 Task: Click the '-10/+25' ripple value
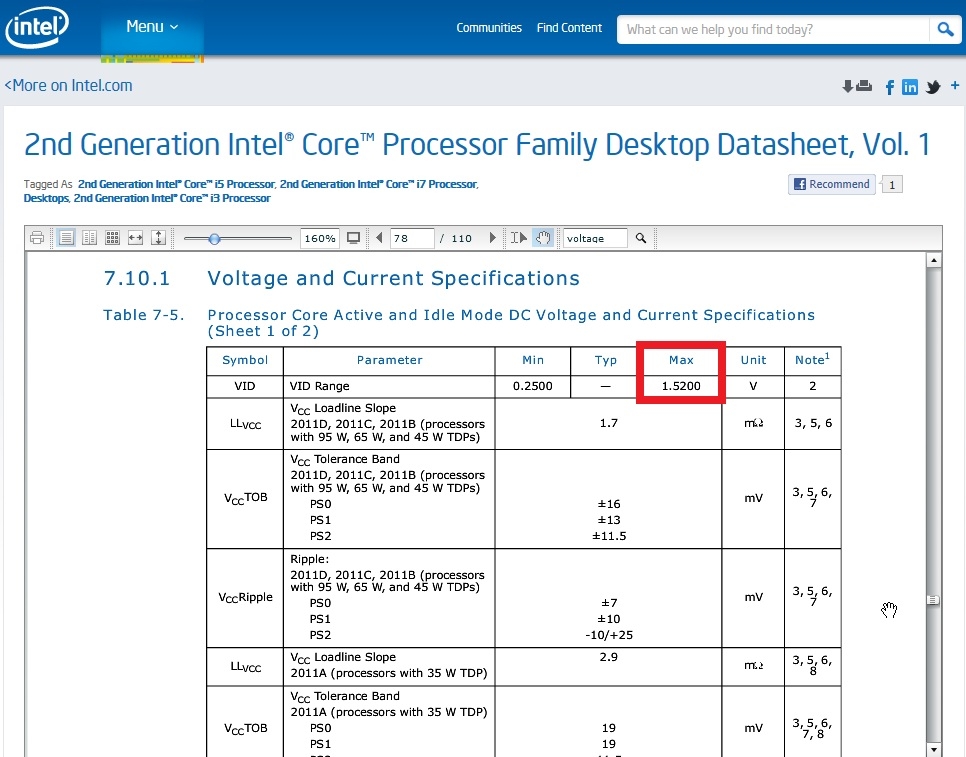coord(609,635)
